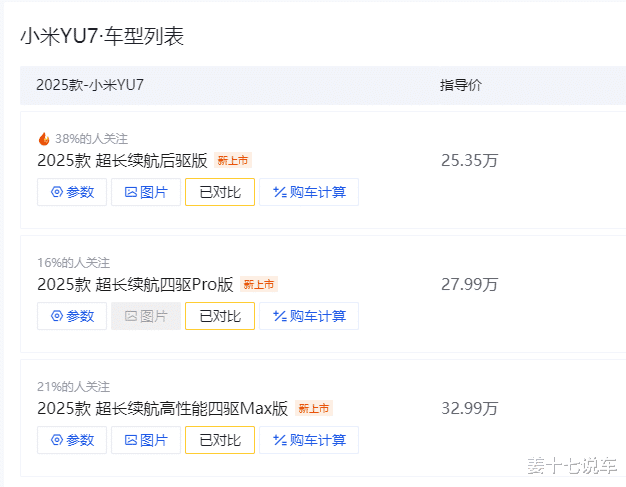The height and width of the screenshot is (487, 626).
Task: Open the 2025款 超长续航后驱版 title link
Action: click(x=122, y=160)
